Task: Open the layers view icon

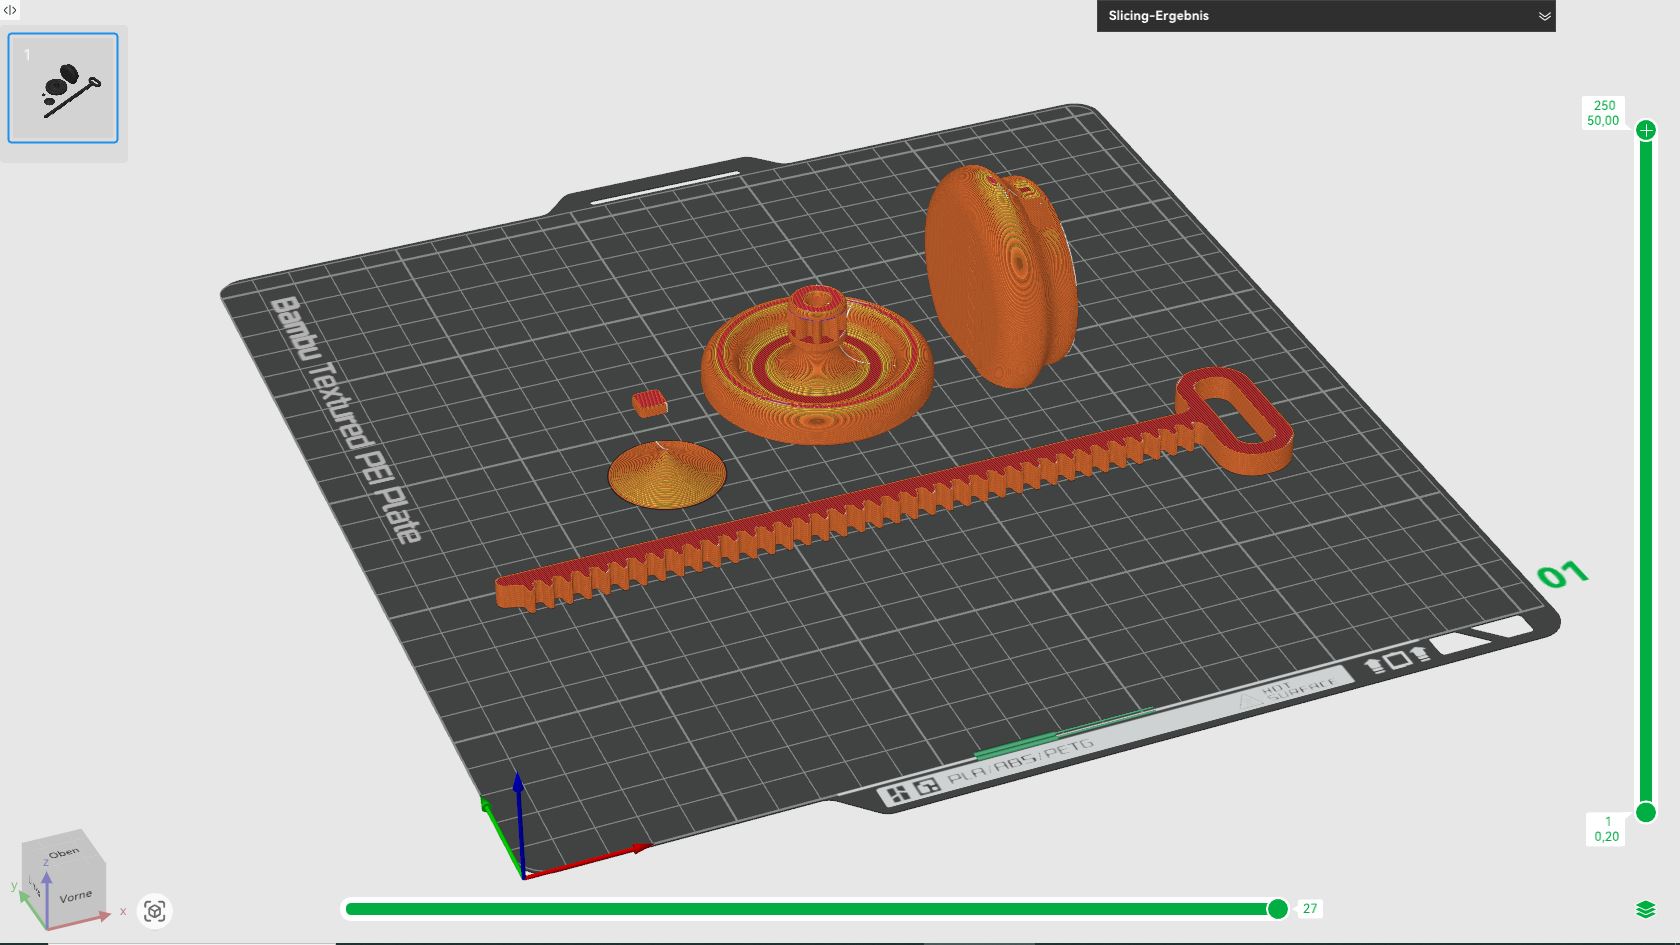Action: 1646,909
